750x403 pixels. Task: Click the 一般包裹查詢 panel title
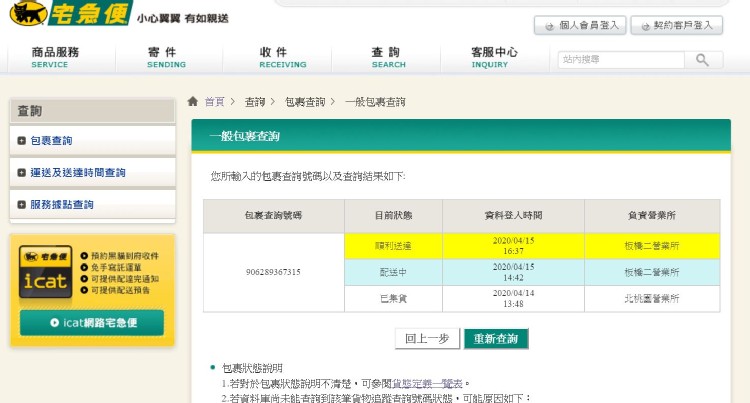244,136
